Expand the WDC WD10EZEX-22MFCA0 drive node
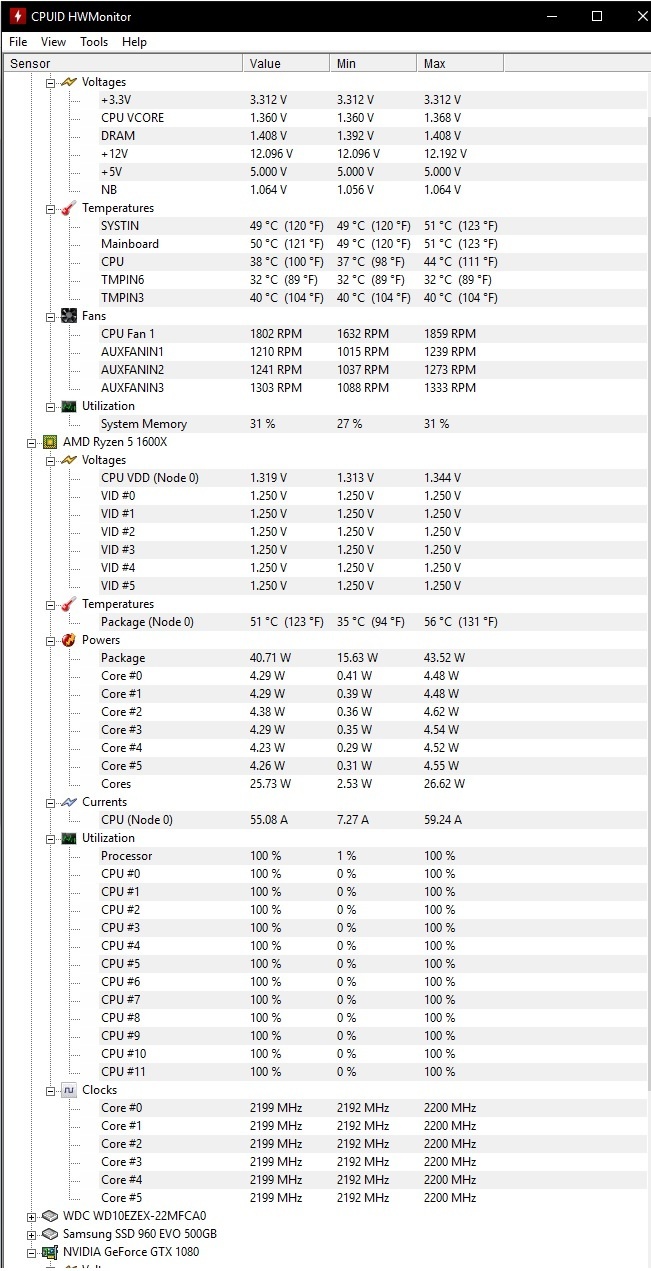This screenshot has height=1271, width=651. [x=31, y=1216]
